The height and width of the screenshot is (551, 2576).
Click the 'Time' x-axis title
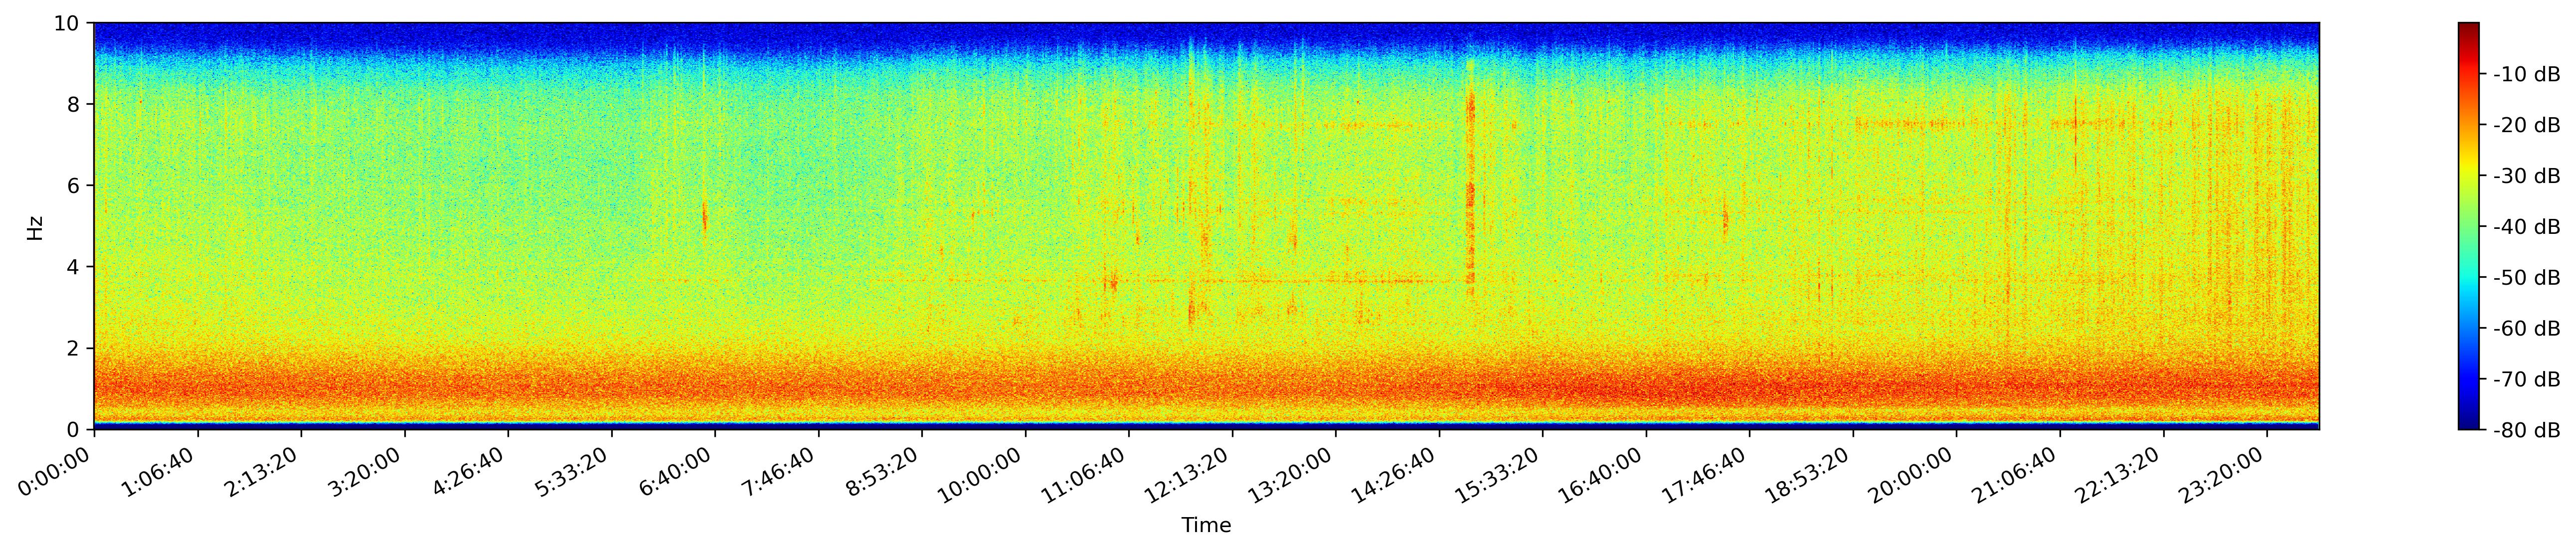pos(1206,526)
